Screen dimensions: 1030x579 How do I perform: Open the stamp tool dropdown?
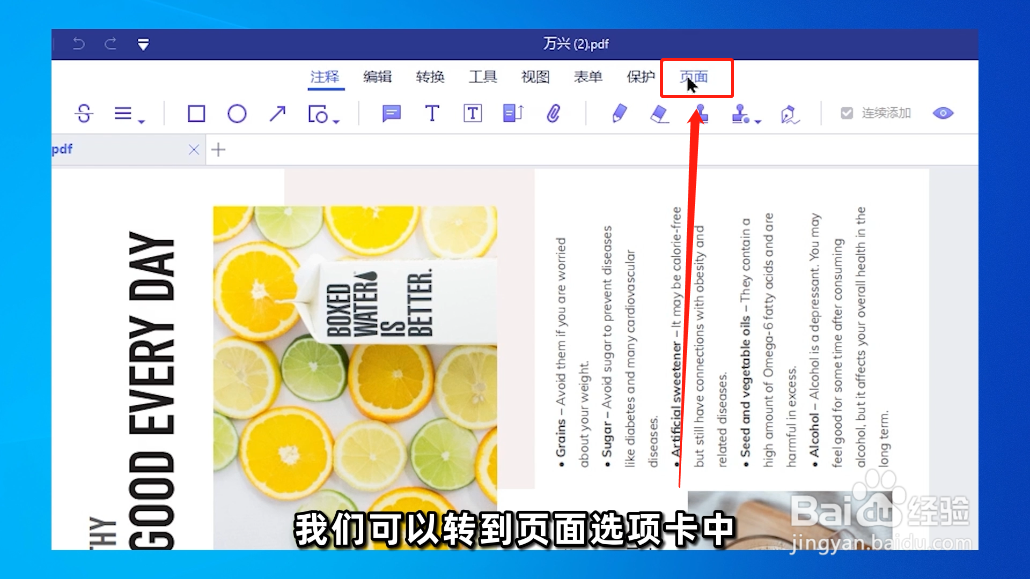coord(757,120)
